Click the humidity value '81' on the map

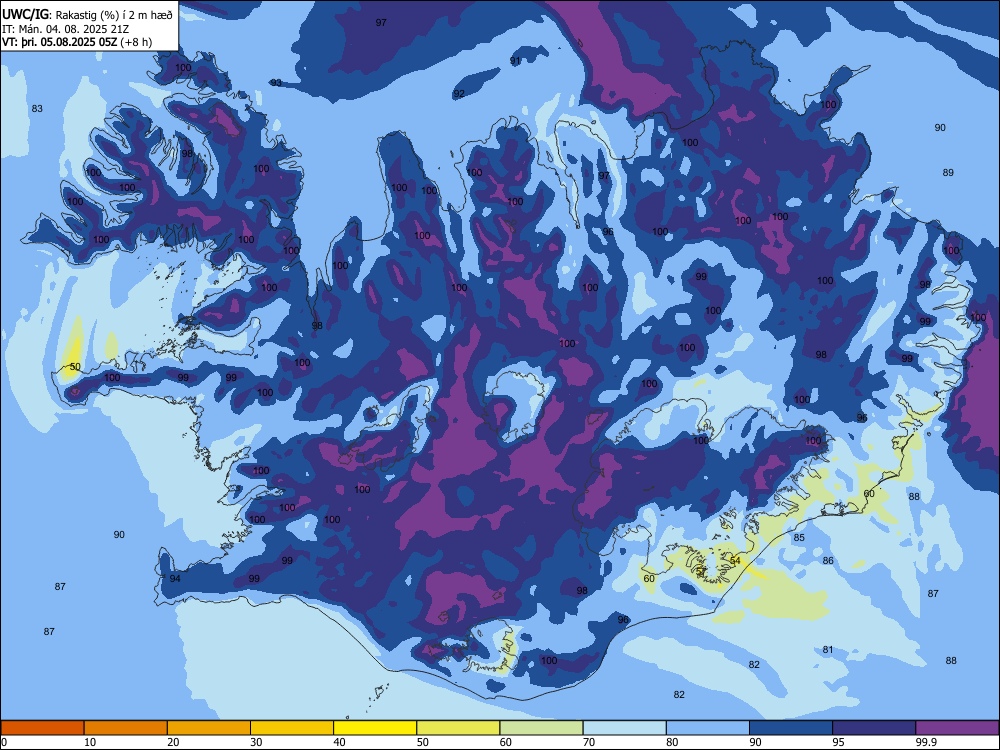[x=828, y=649]
